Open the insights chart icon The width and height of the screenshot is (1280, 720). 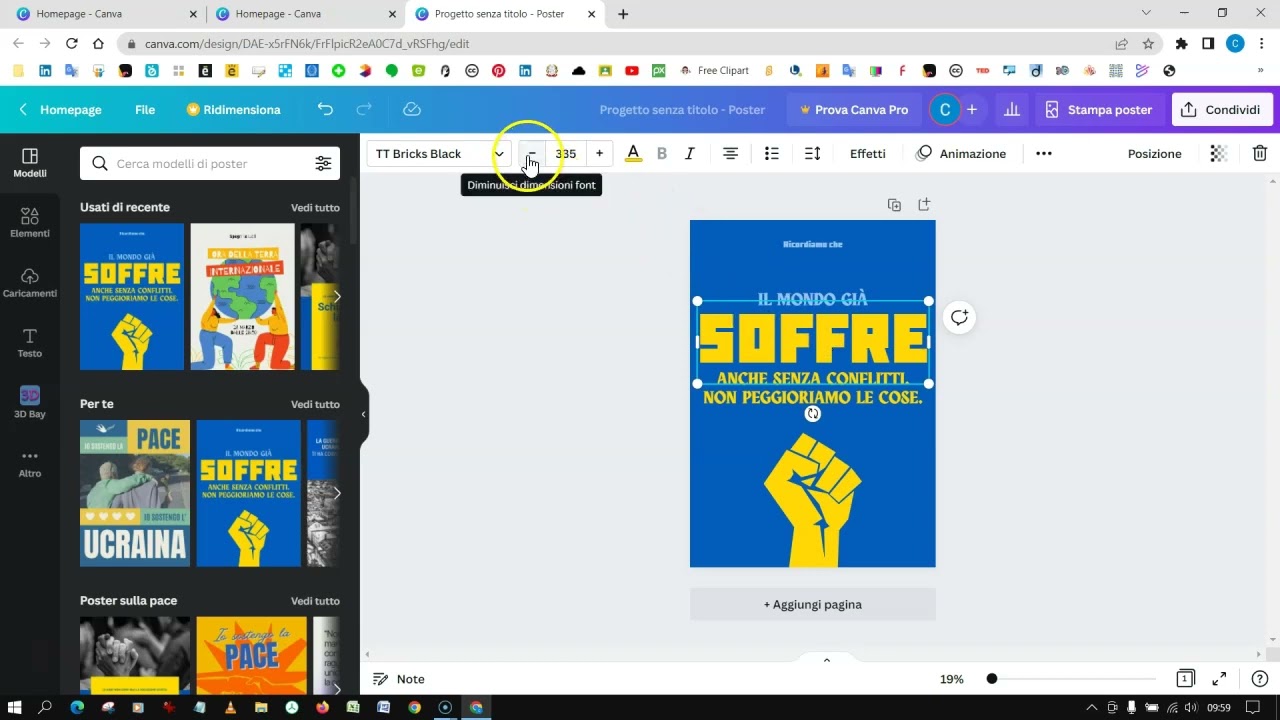1012,110
